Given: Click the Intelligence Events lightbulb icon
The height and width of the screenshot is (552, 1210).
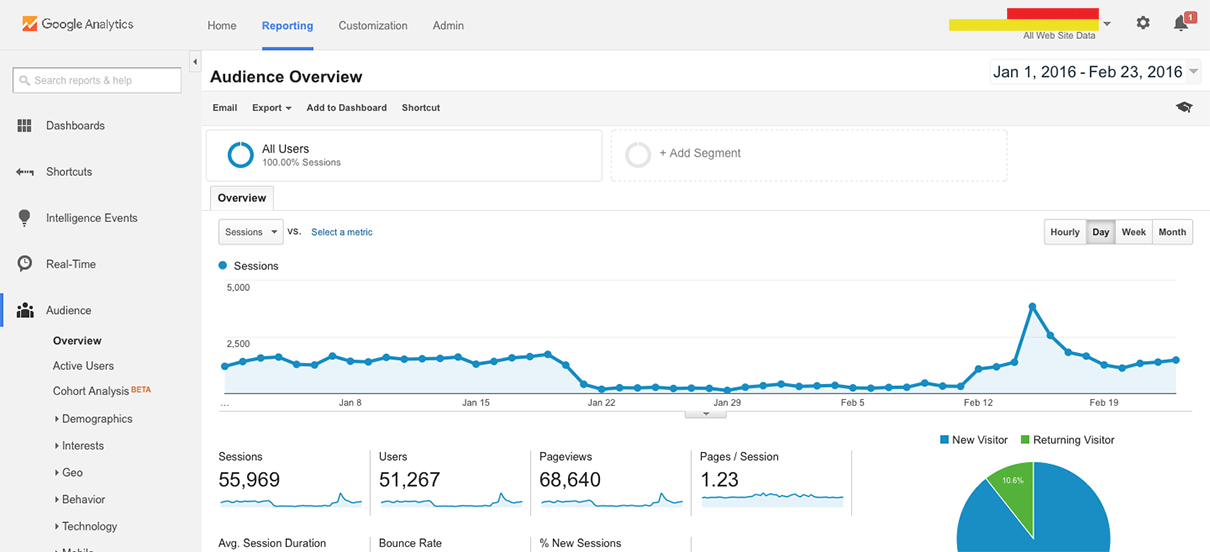Looking at the screenshot, I should click(25, 218).
